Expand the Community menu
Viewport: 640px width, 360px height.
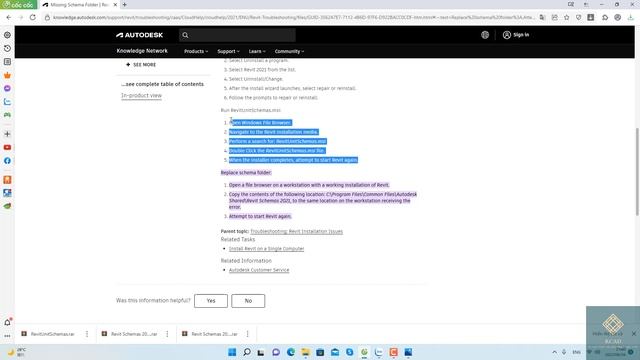289,51
